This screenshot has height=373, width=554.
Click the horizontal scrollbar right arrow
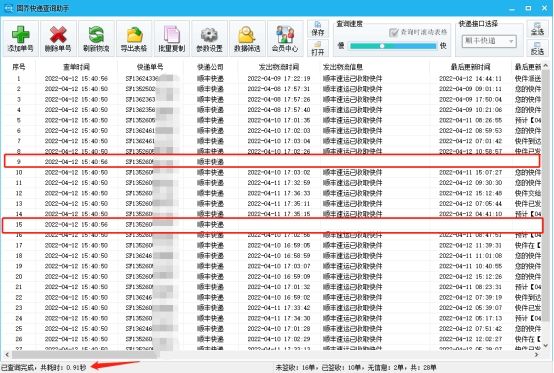point(537,354)
